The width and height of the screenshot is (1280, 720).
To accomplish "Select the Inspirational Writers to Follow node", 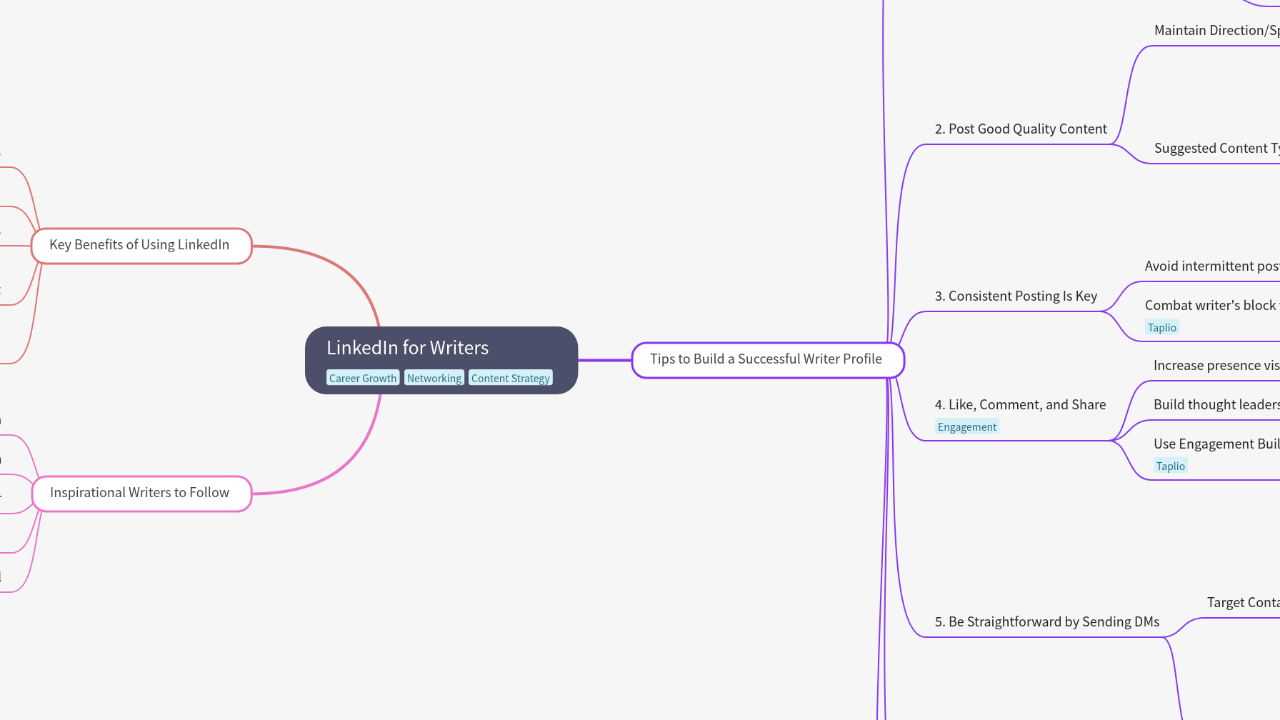I will [141, 492].
